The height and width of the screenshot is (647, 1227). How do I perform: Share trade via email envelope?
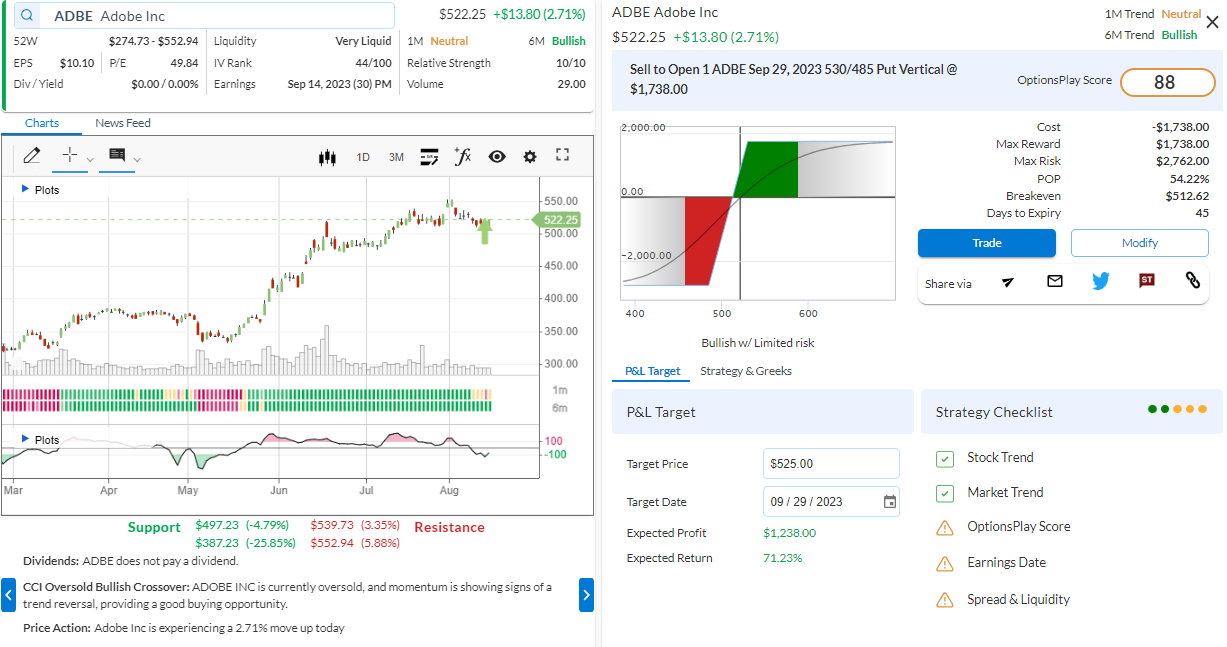[x=1055, y=281]
